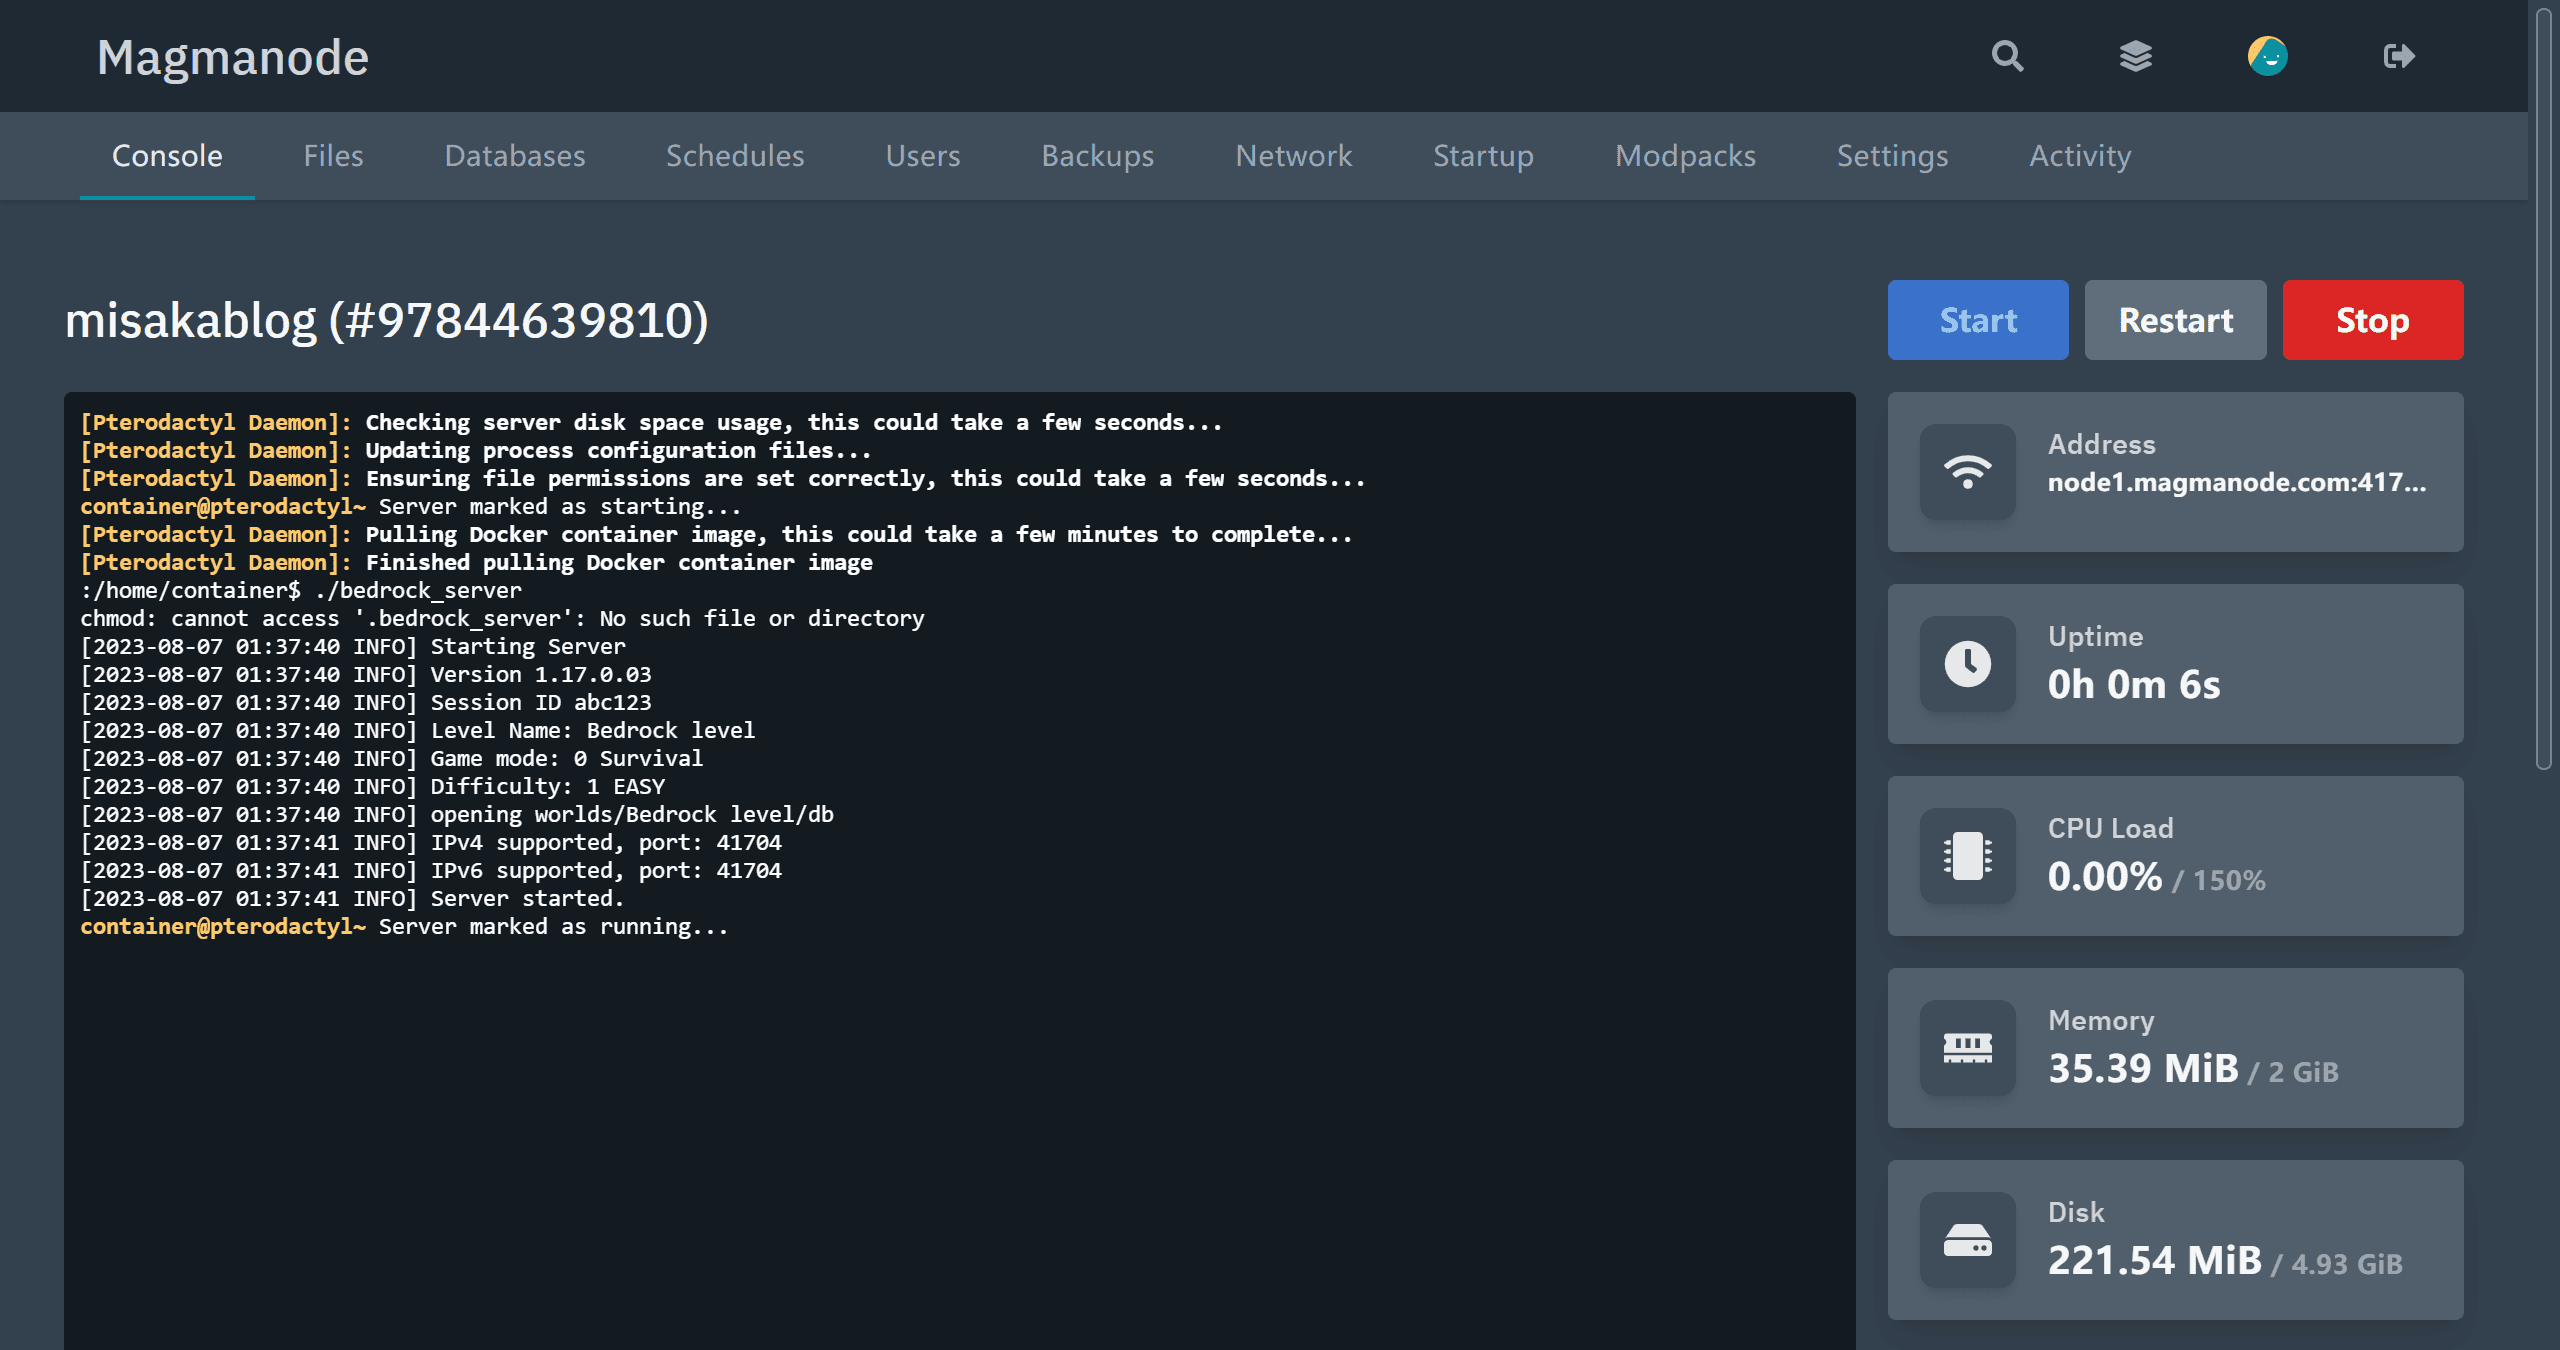Click the search magnifier icon in header

tap(2007, 56)
